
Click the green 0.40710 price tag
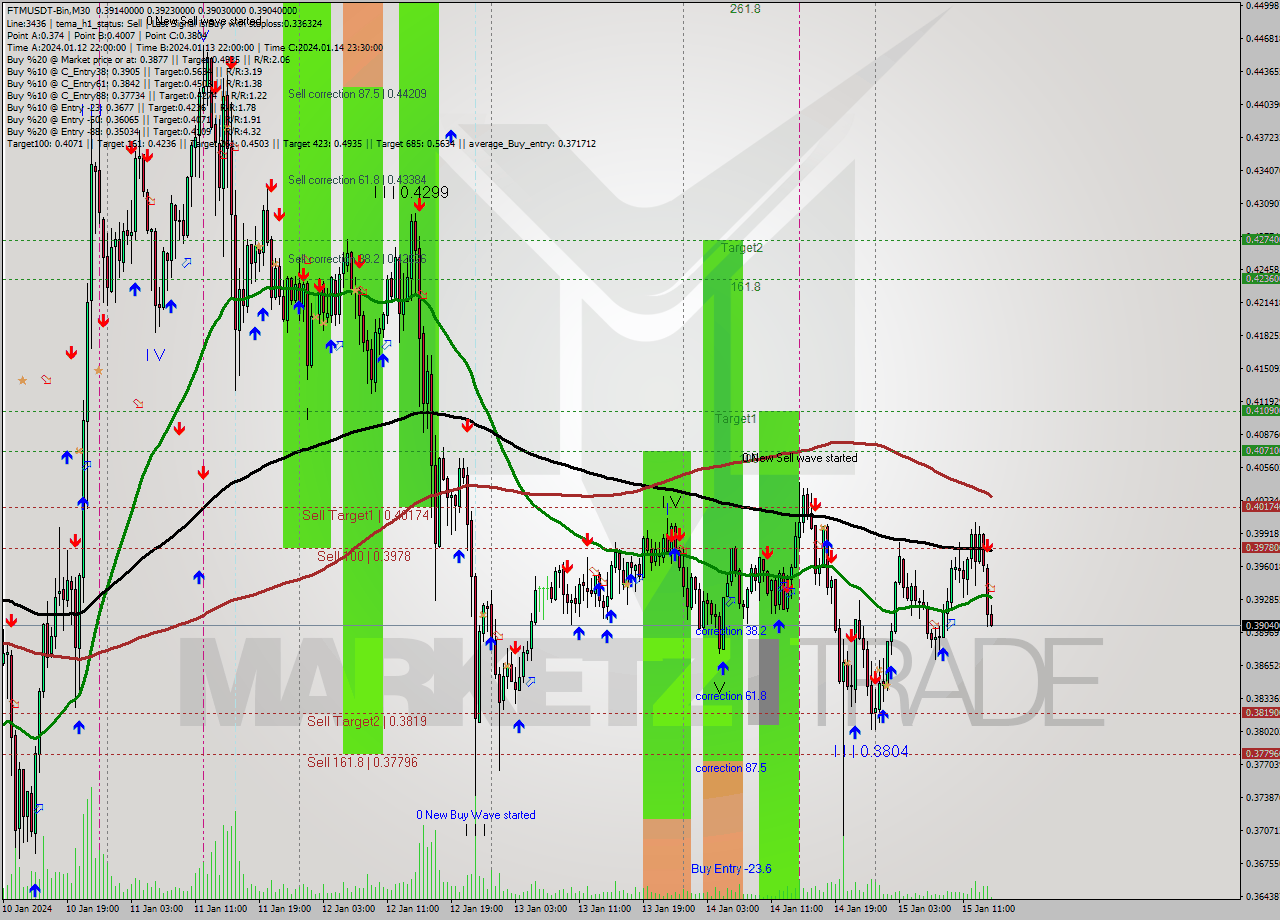(1259, 450)
